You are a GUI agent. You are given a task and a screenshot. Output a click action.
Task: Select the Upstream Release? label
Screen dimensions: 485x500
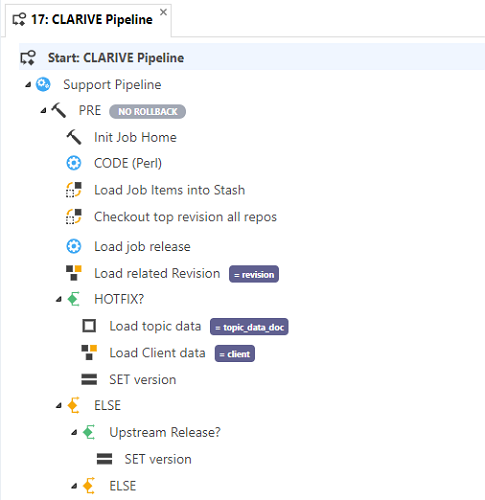[165, 432]
